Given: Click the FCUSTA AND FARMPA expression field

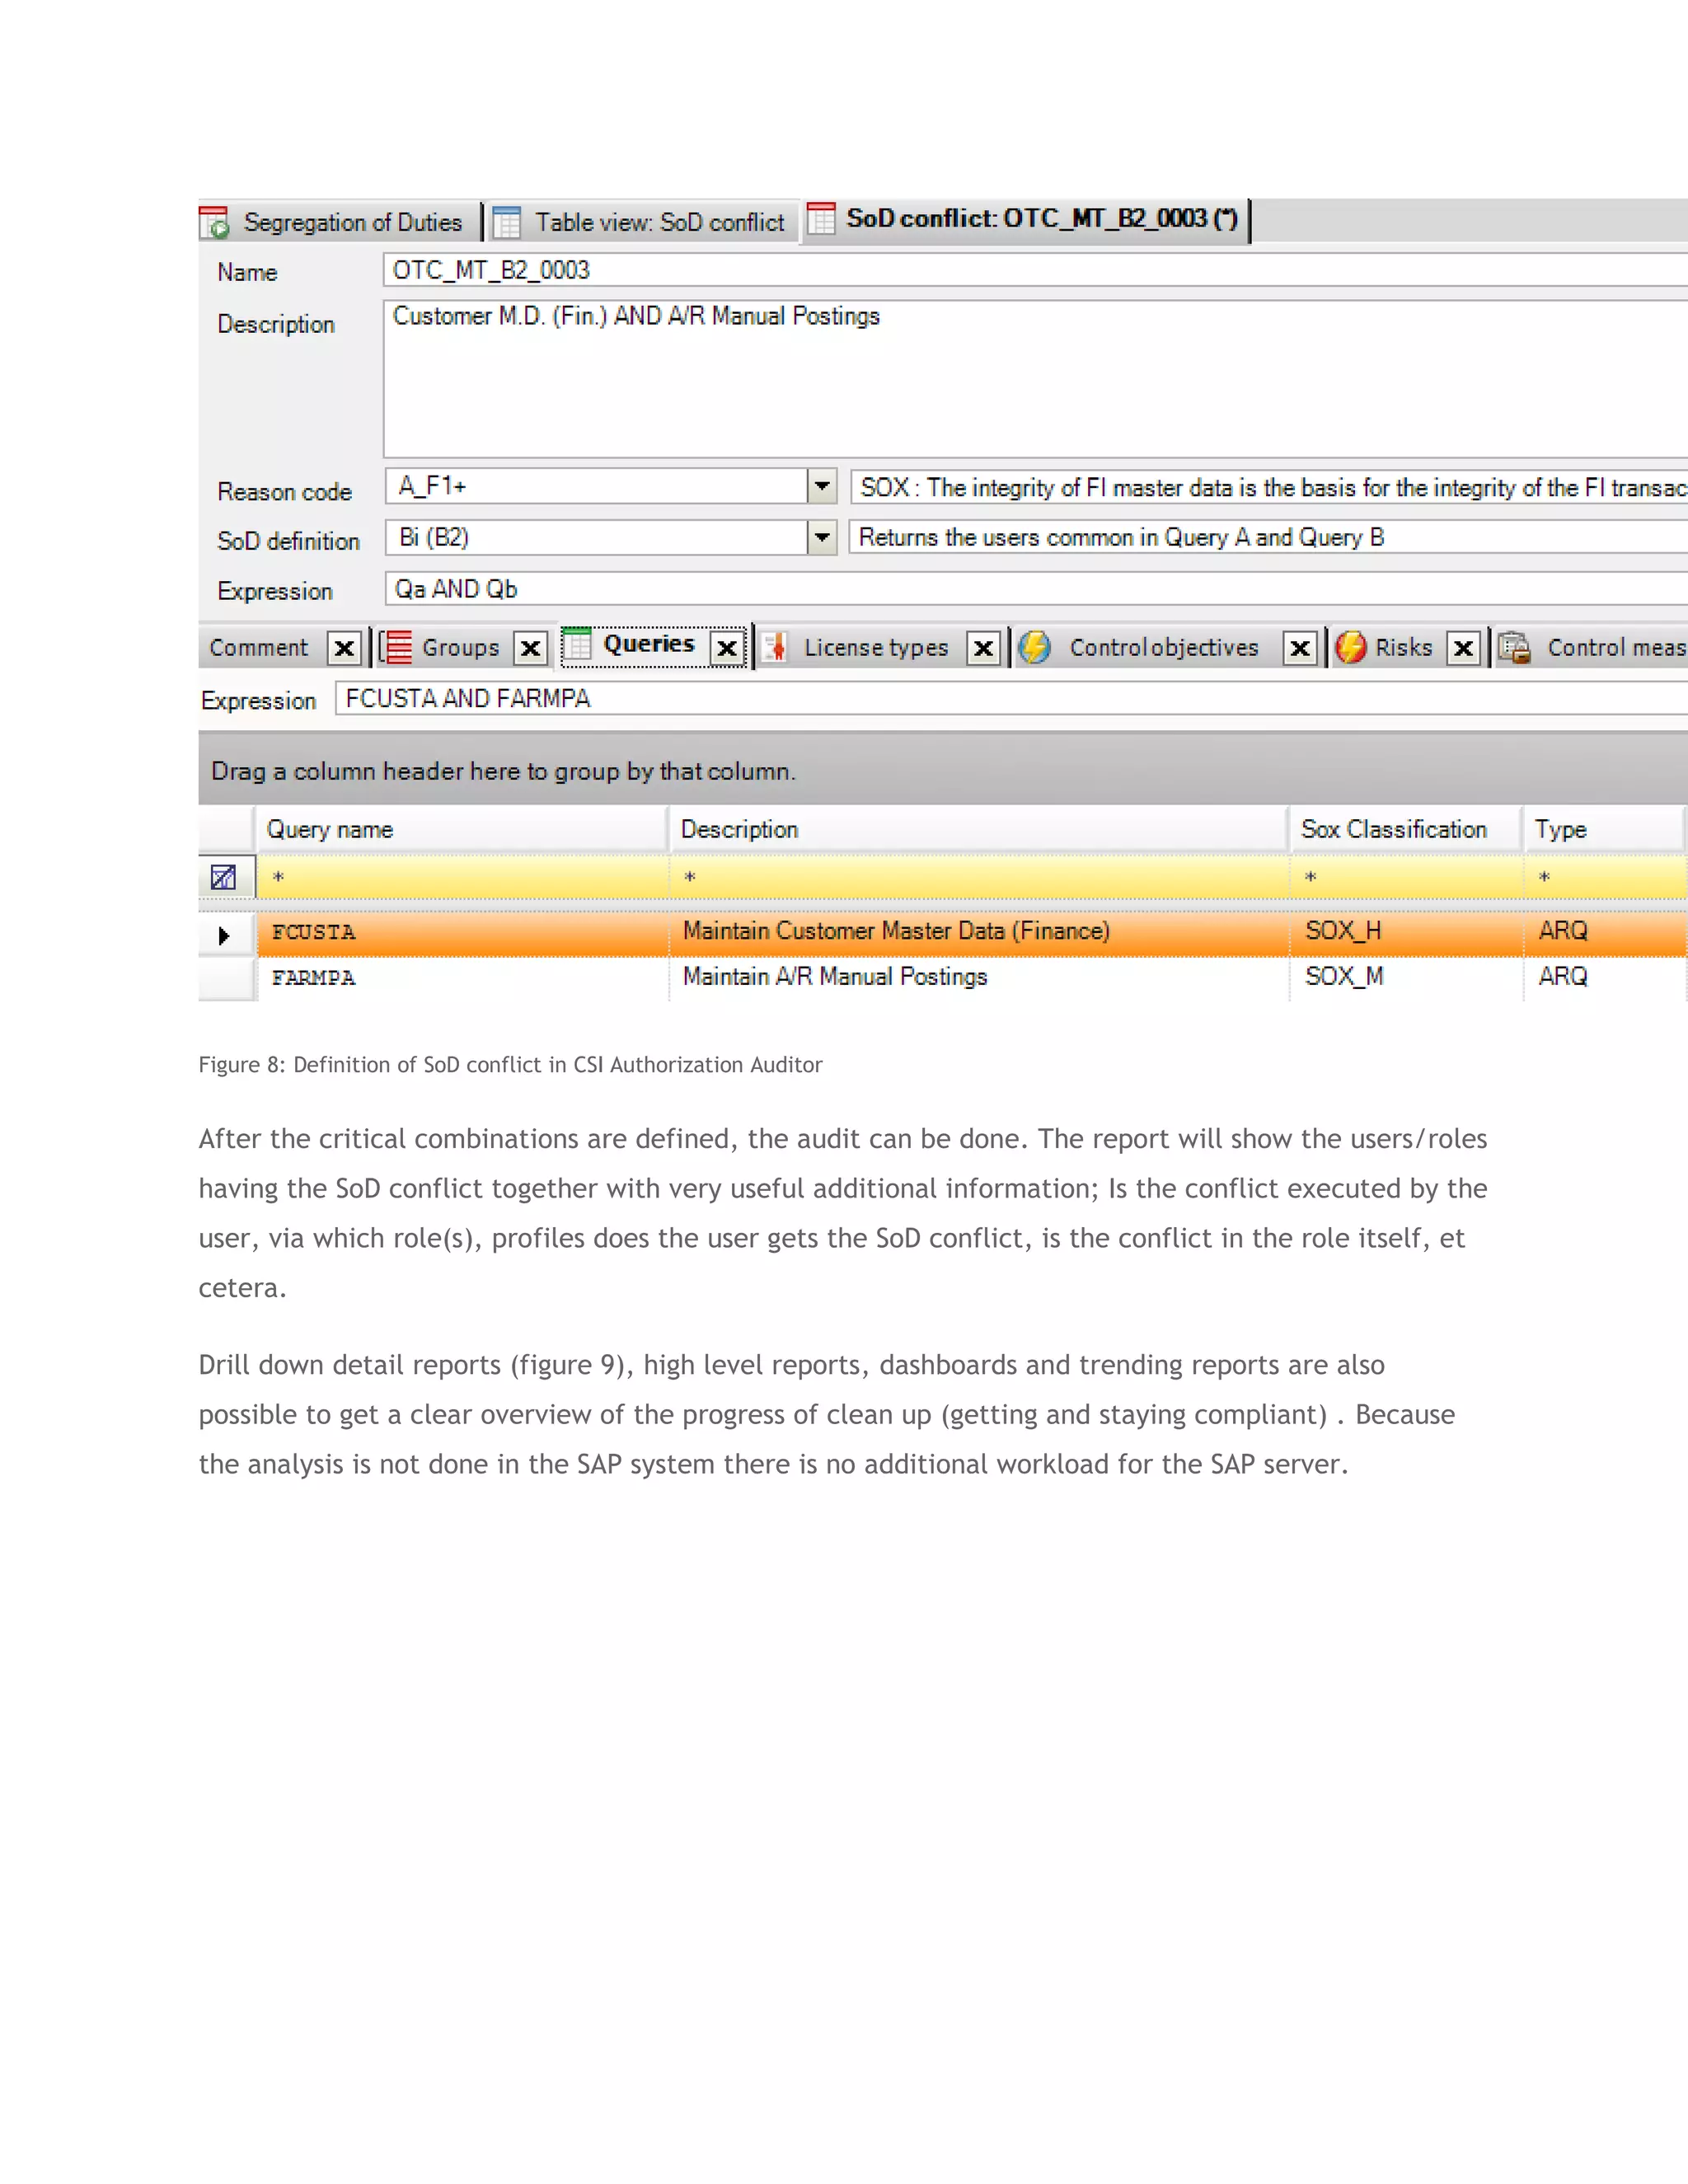Looking at the screenshot, I should click(1011, 699).
